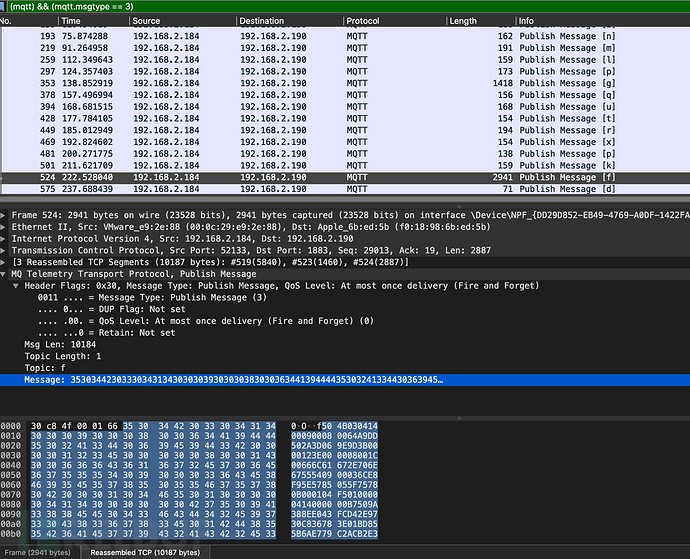
Task: Select packet 353 with length 1418
Action: pyautogui.click(x=345, y=83)
